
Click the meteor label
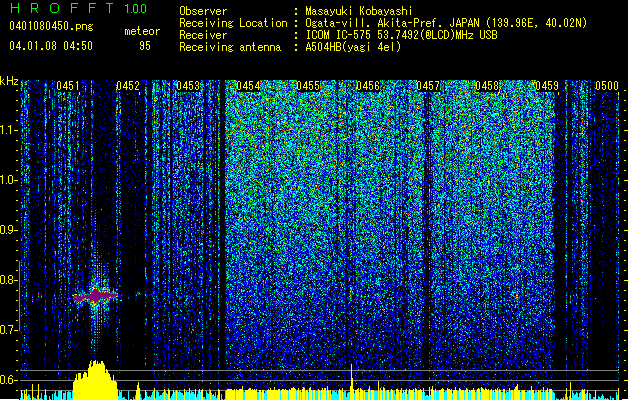[142, 31]
